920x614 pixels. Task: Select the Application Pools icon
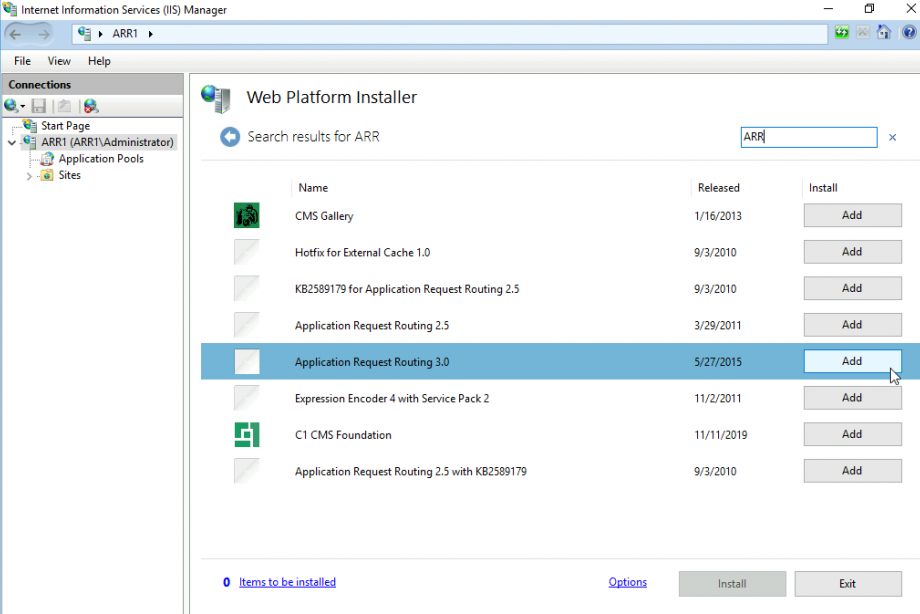(x=47, y=158)
